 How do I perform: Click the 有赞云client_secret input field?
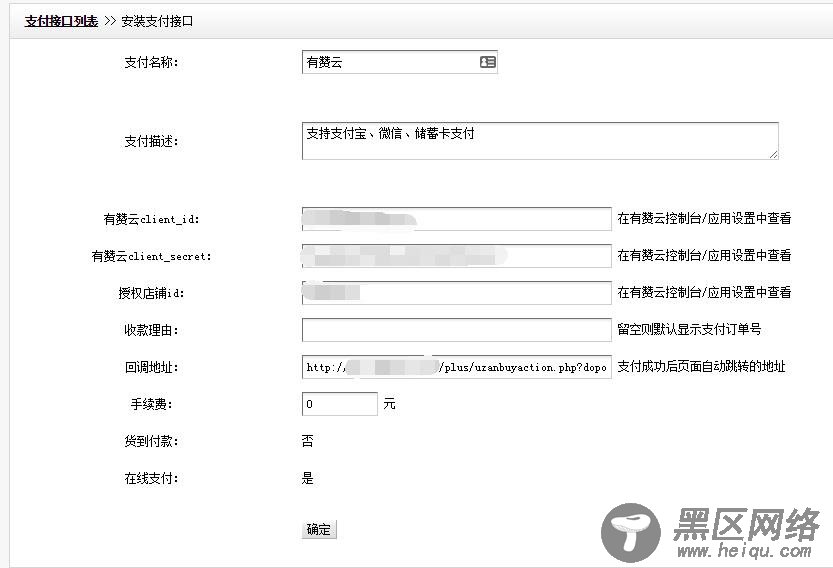point(456,256)
